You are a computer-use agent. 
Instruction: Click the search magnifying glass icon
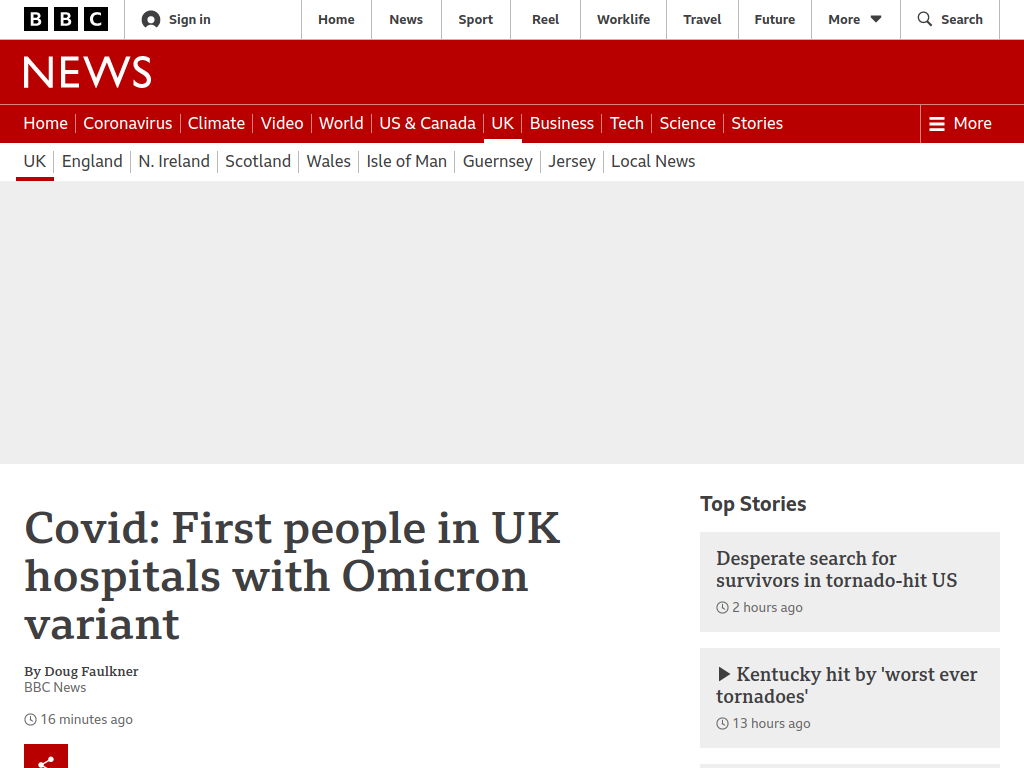coord(925,19)
